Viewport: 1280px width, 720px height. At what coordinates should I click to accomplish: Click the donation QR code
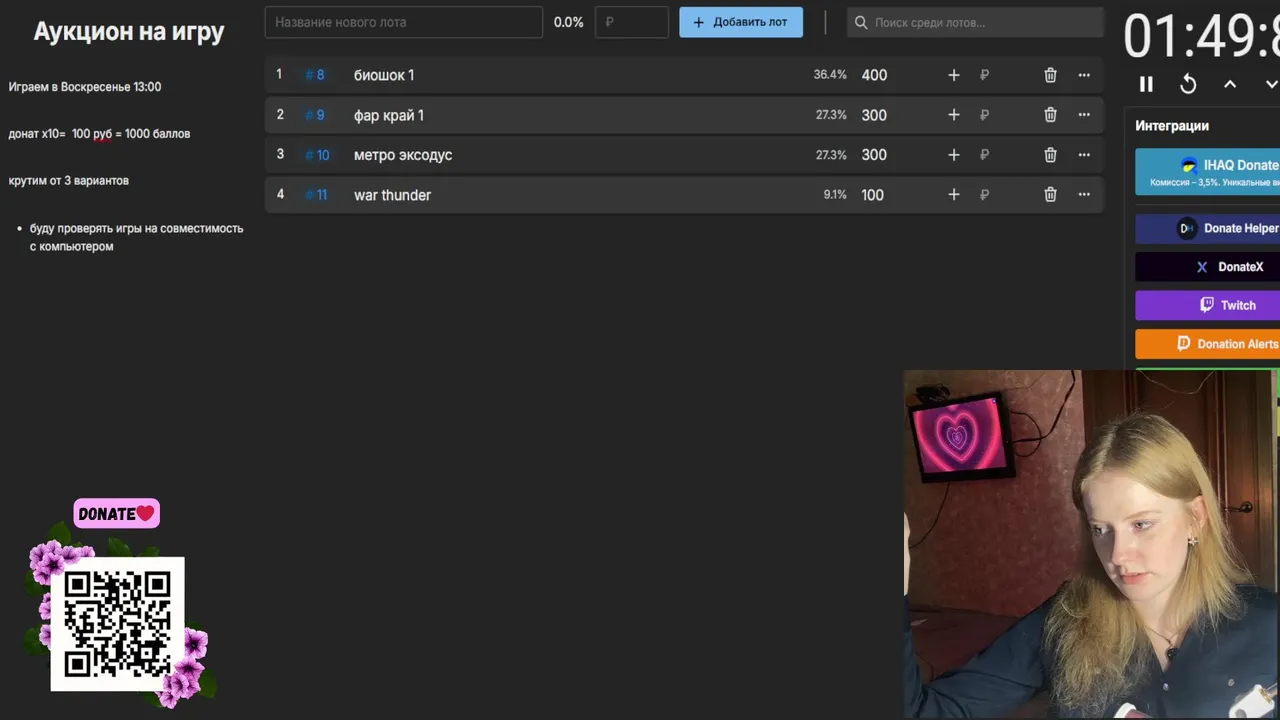[x=117, y=623]
